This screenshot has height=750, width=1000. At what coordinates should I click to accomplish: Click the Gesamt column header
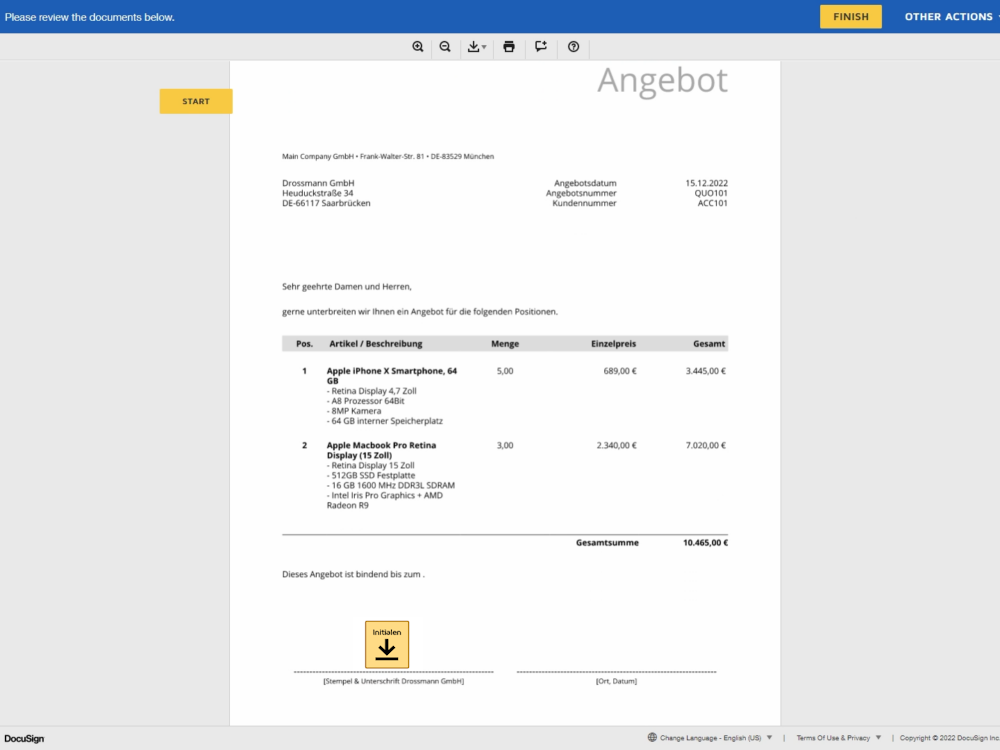pos(709,344)
